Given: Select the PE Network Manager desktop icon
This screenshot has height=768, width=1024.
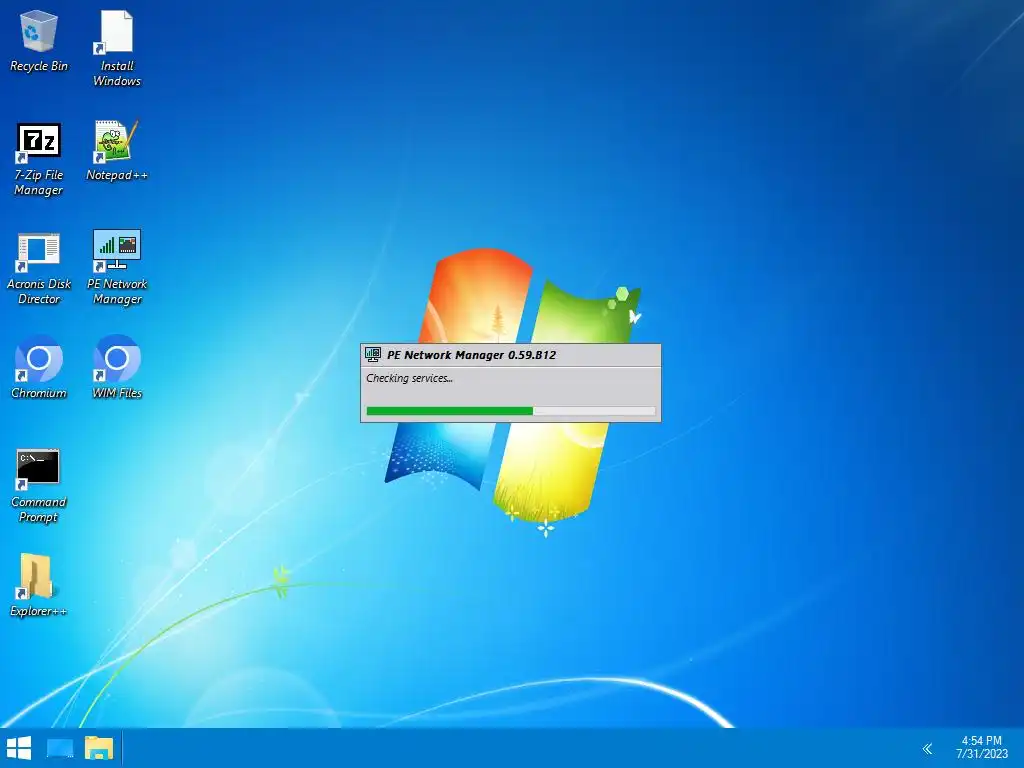Looking at the screenshot, I should click(x=117, y=268).
